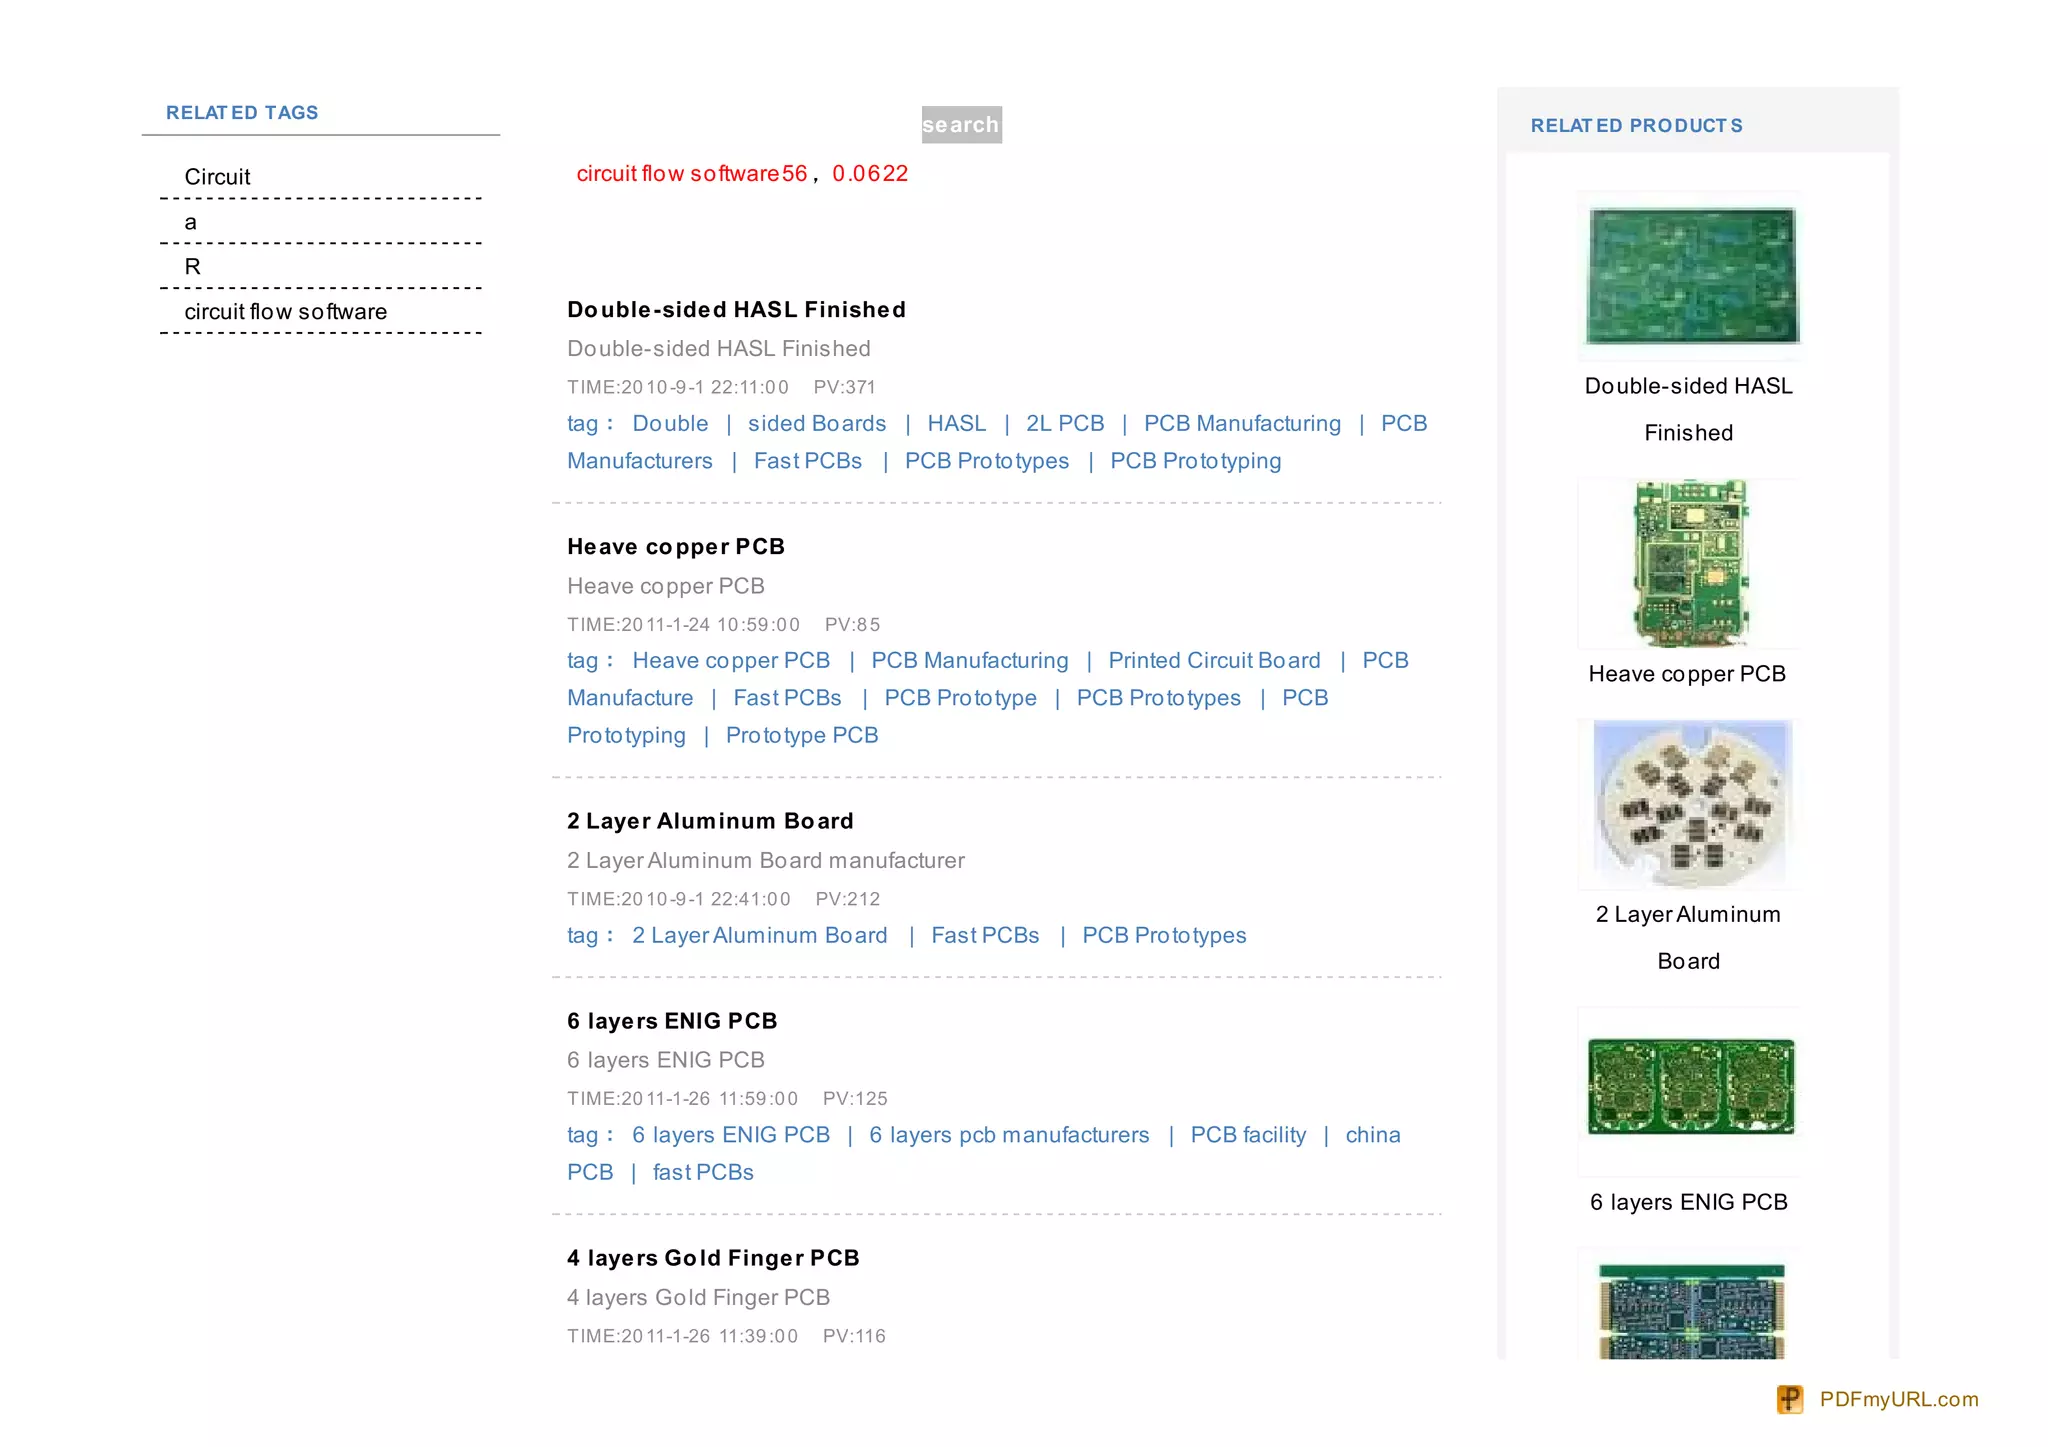Click the HASL tag link
Screen dimensions: 2048x1447
955,424
